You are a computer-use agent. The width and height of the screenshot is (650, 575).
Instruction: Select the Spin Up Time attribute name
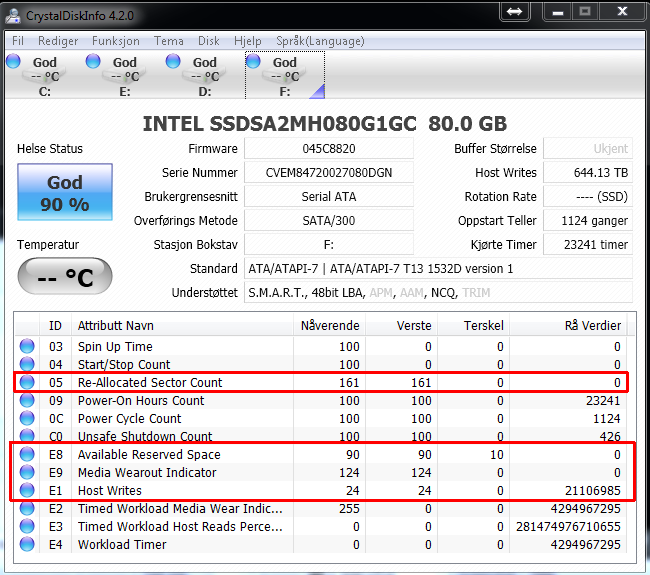(115, 347)
